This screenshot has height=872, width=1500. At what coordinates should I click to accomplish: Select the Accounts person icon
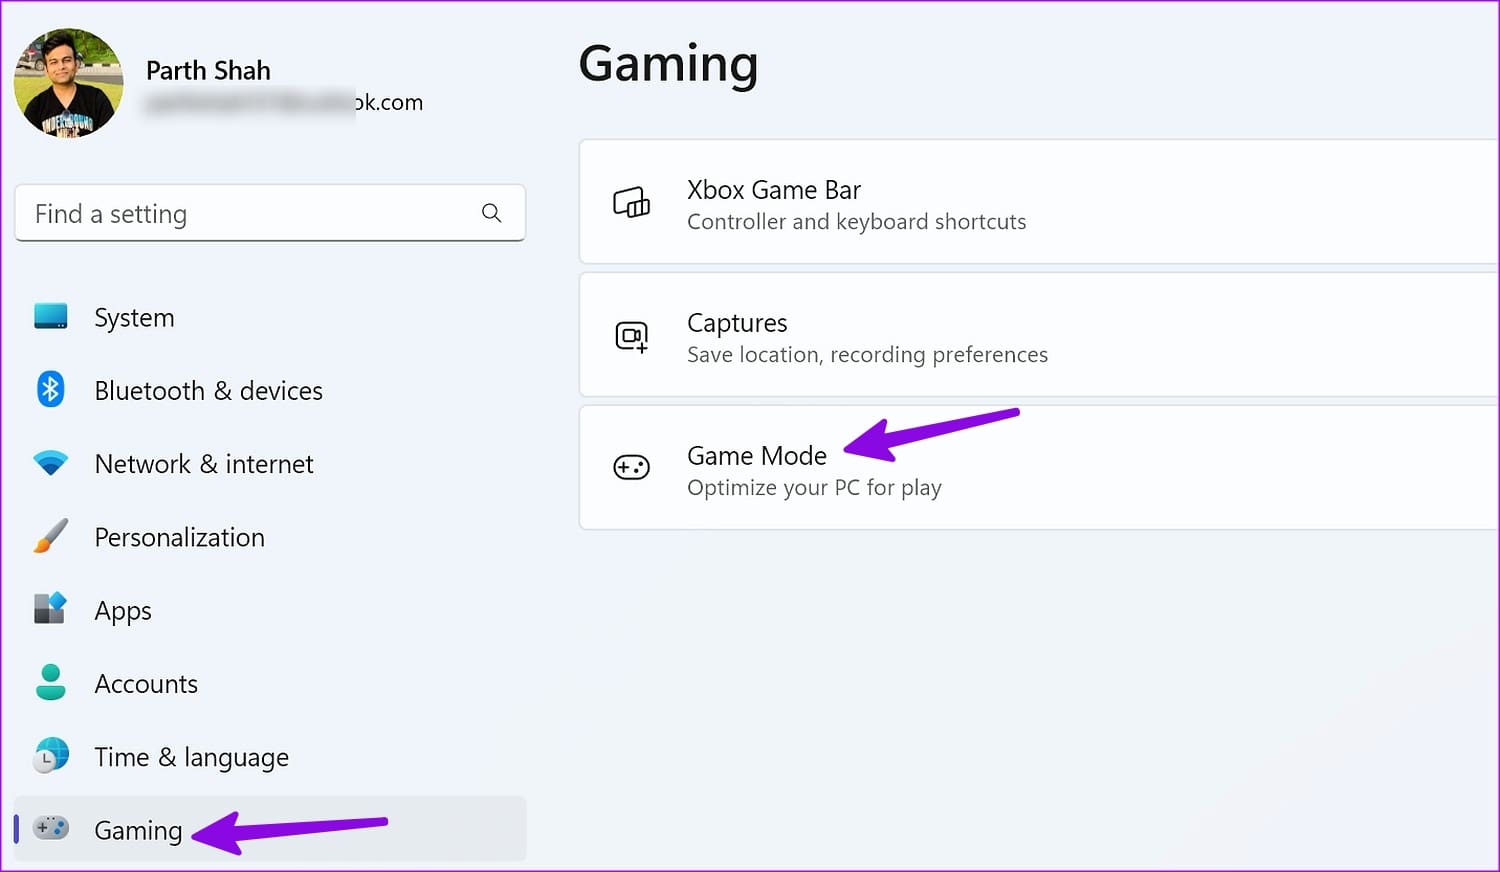pyautogui.click(x=50, y=683)
